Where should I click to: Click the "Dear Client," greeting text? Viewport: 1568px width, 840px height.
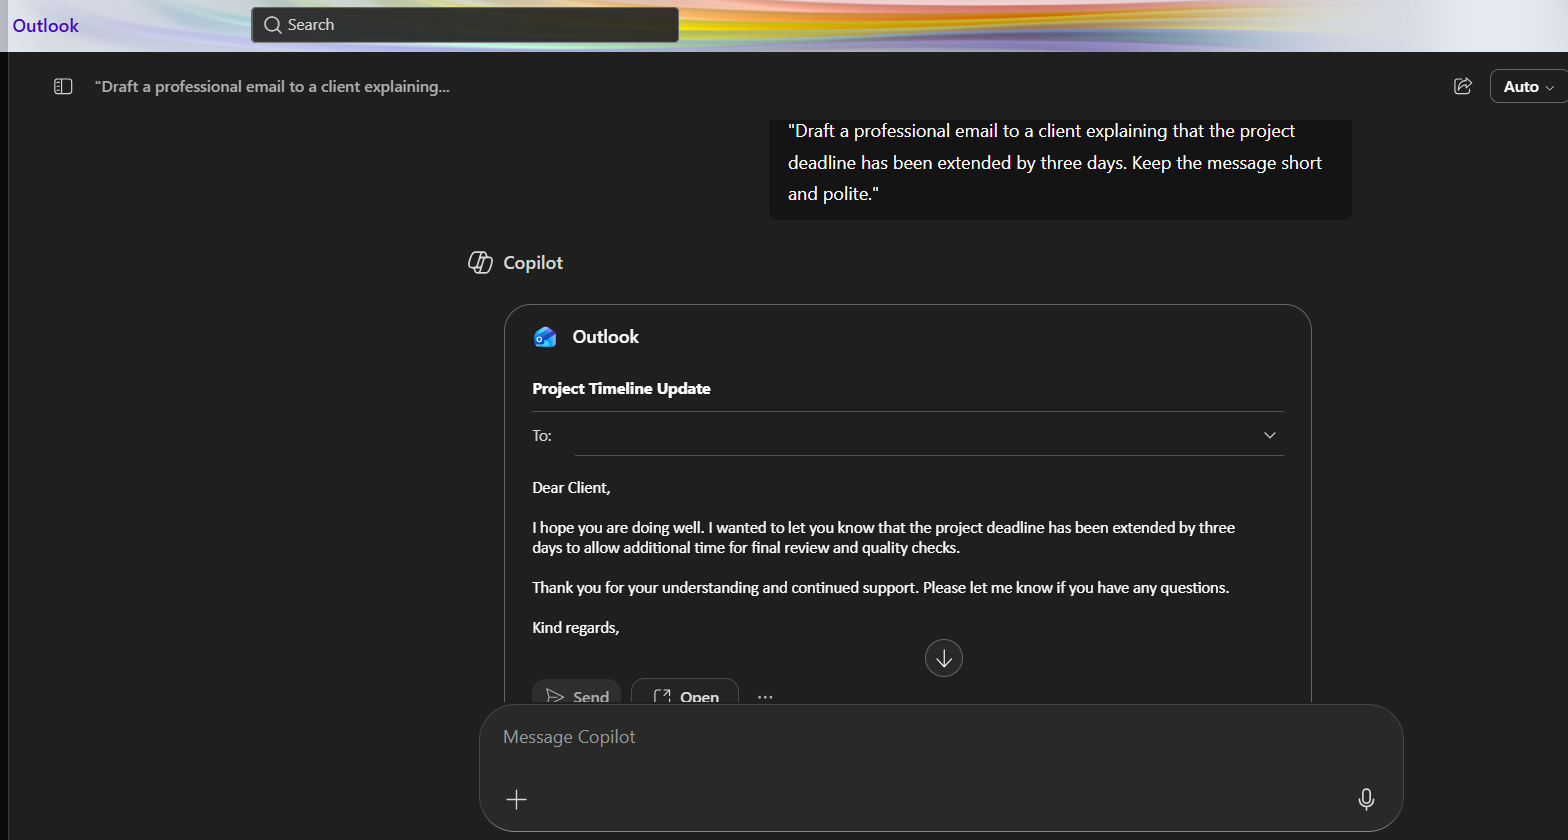pyautogui.click(x=571, y=488)
